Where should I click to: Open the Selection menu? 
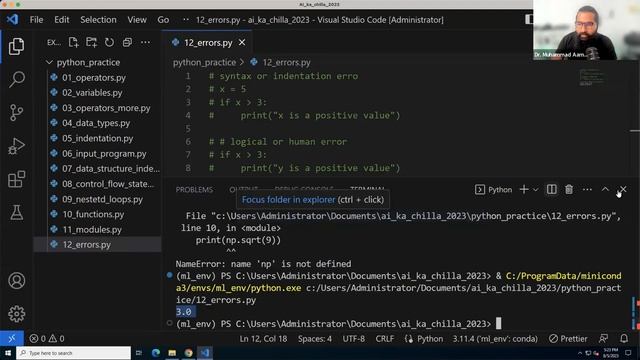[x=98, y=20]
